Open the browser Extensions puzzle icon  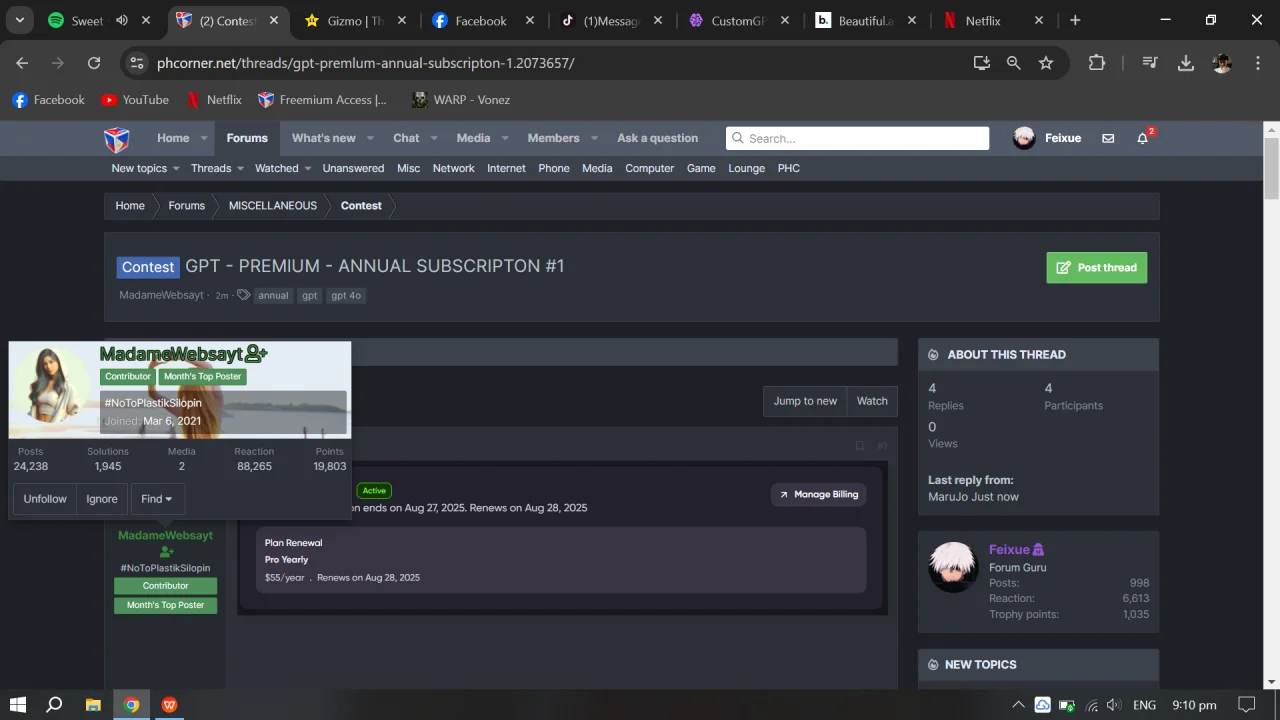[1097, 63]
